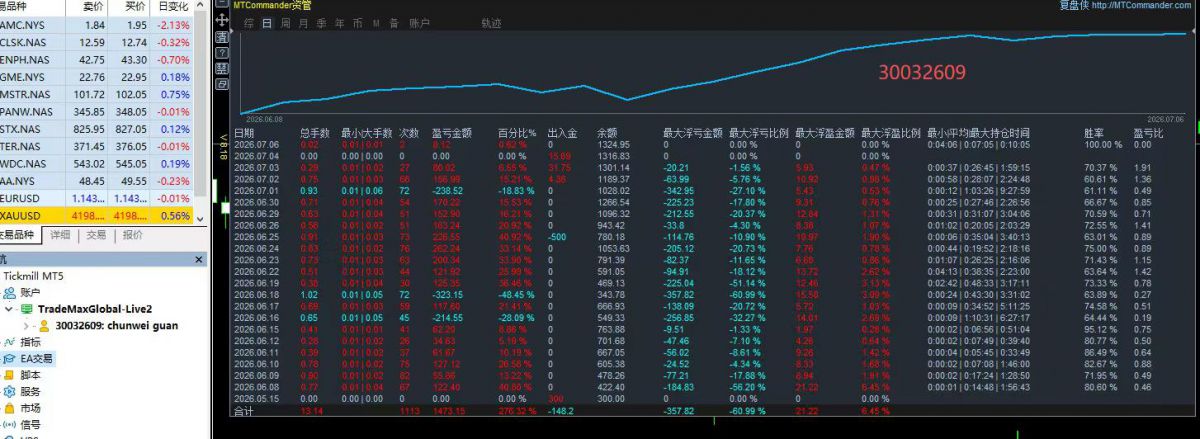Close the navigator panel with X

click(x=200, y=258)
